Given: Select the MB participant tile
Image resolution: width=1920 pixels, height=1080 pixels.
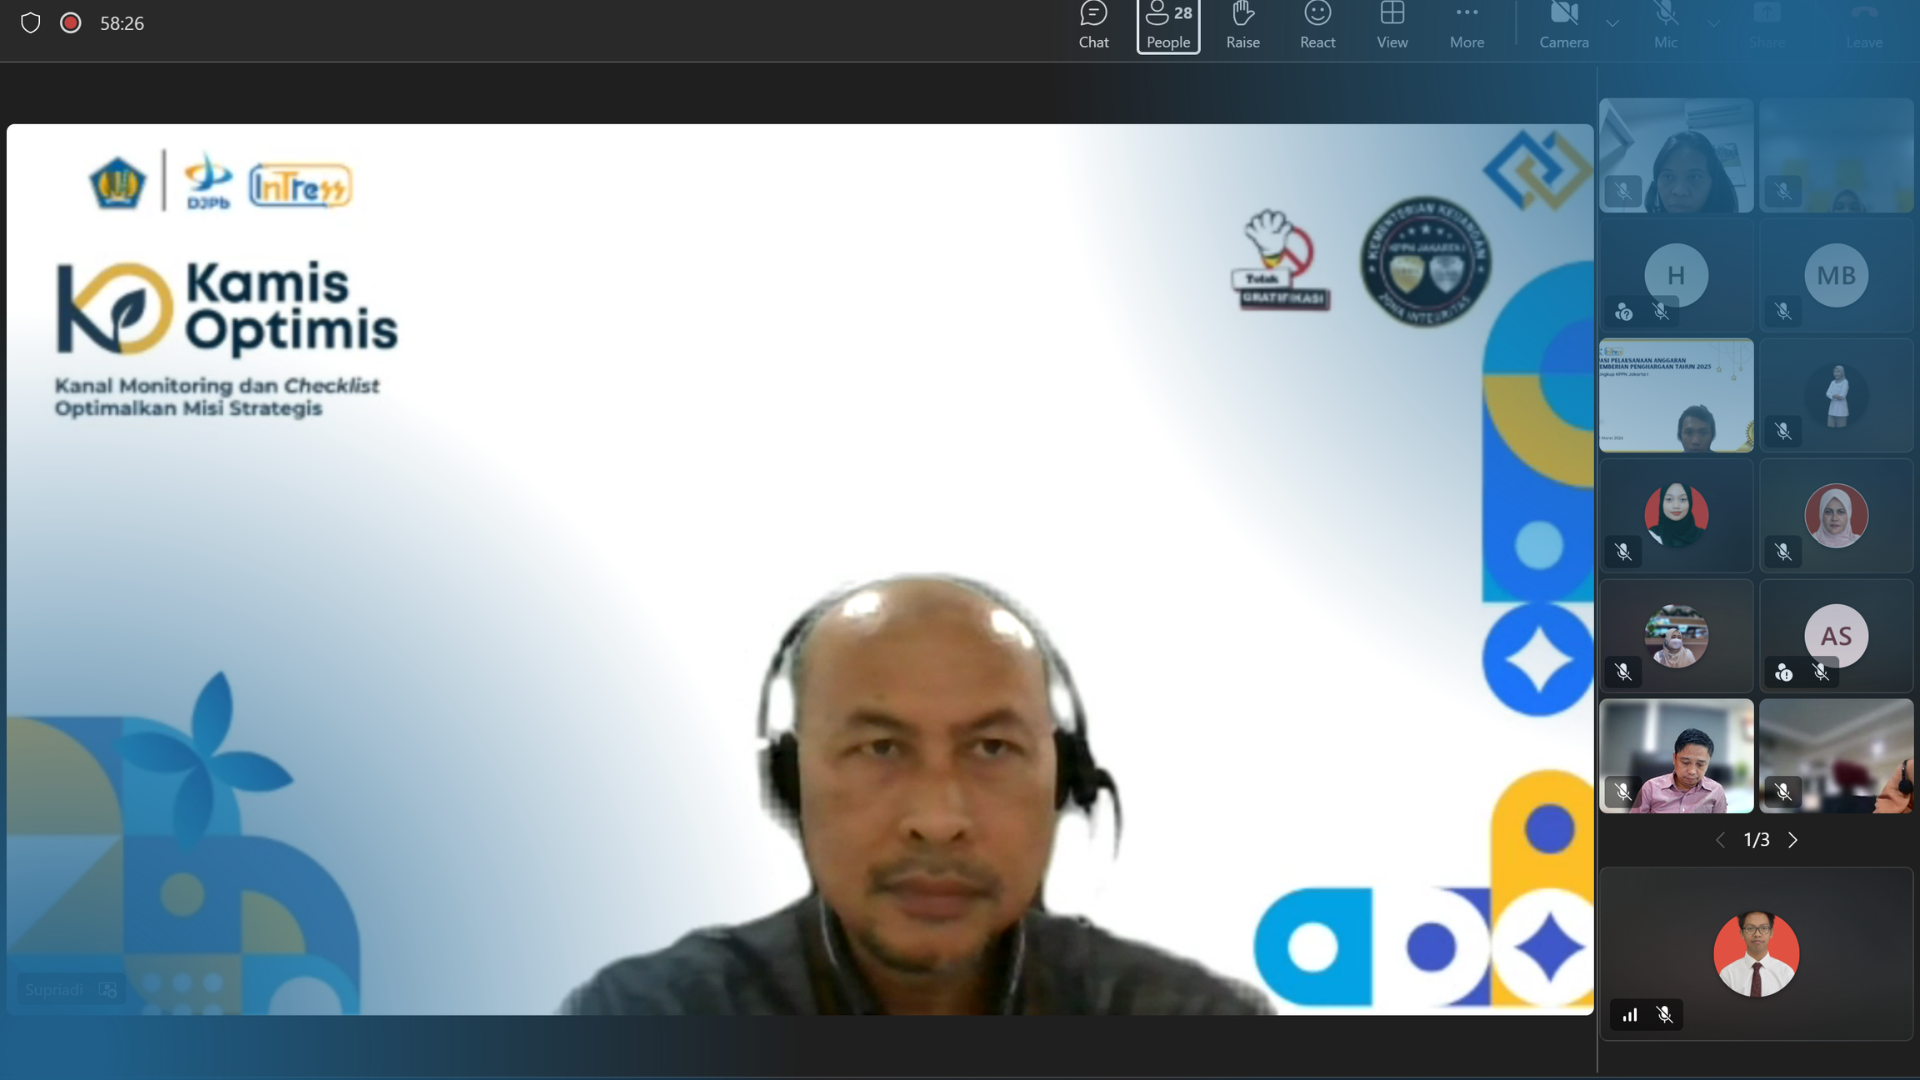Looking at the screenshot, I should (1836, 276).
